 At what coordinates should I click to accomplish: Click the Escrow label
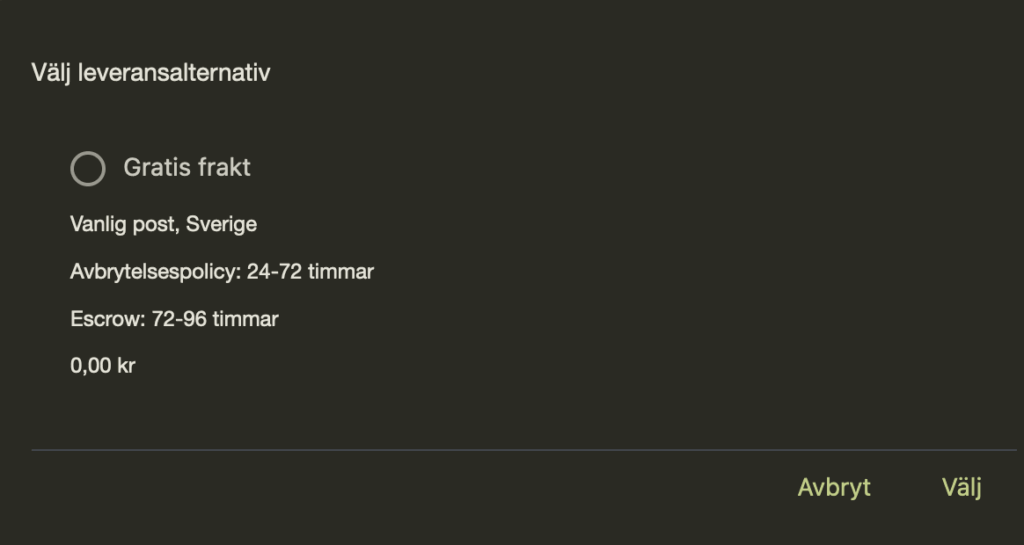107,320
